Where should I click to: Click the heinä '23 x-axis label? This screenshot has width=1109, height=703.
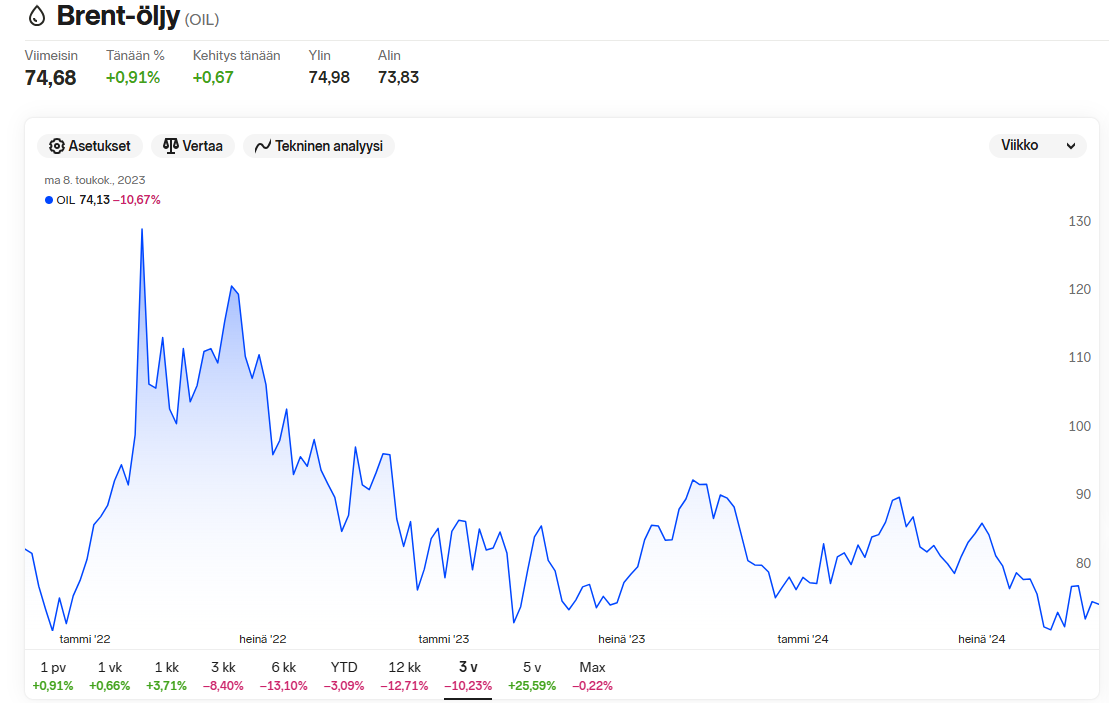pos(622,639)
